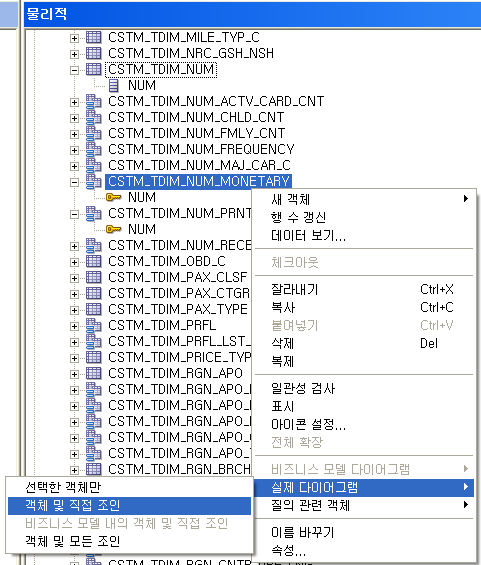Screen dimensions: 481x565
Task: Select CSTM_TDIM_PRICE_TYP tree row
Action: pyautogui.click(x=179, y=357)
